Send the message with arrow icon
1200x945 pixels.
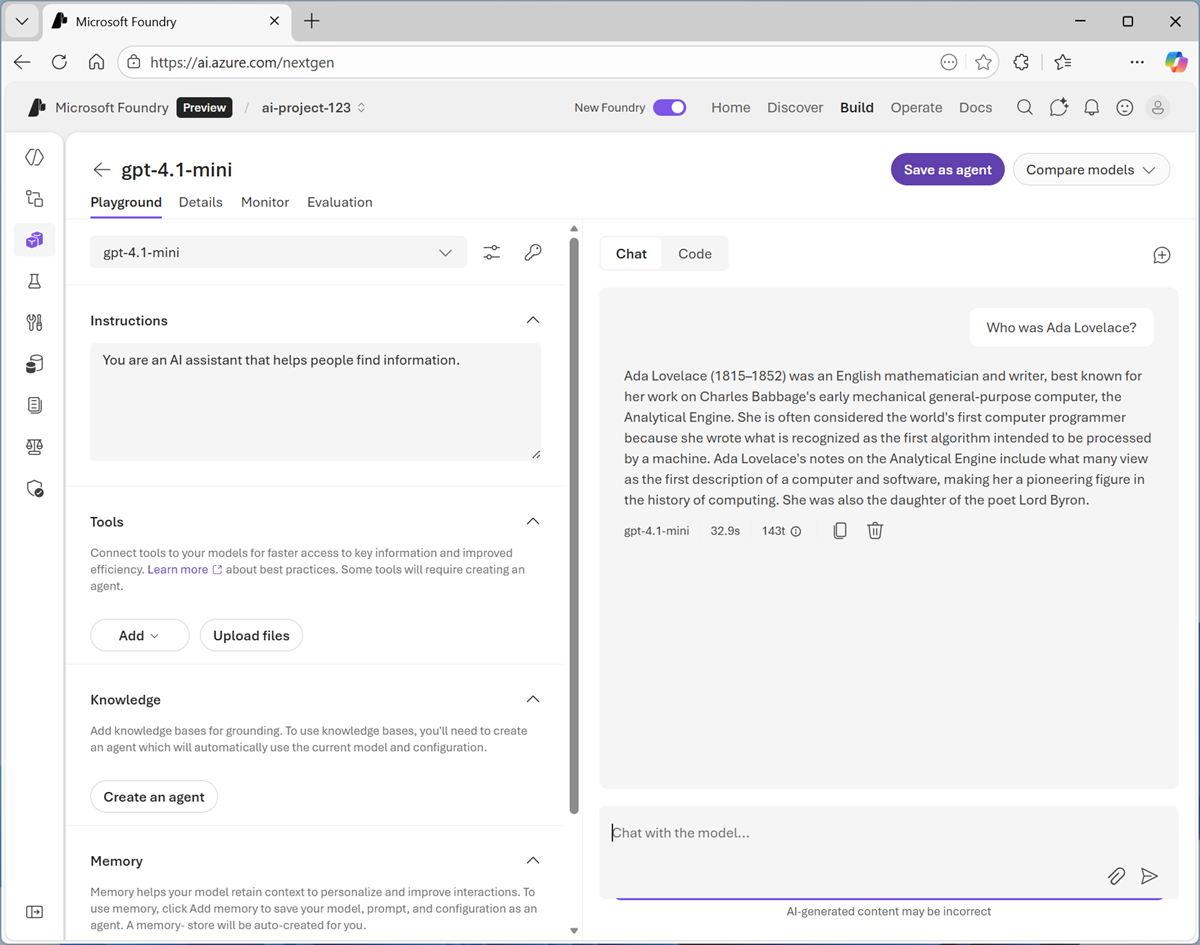1149,876
